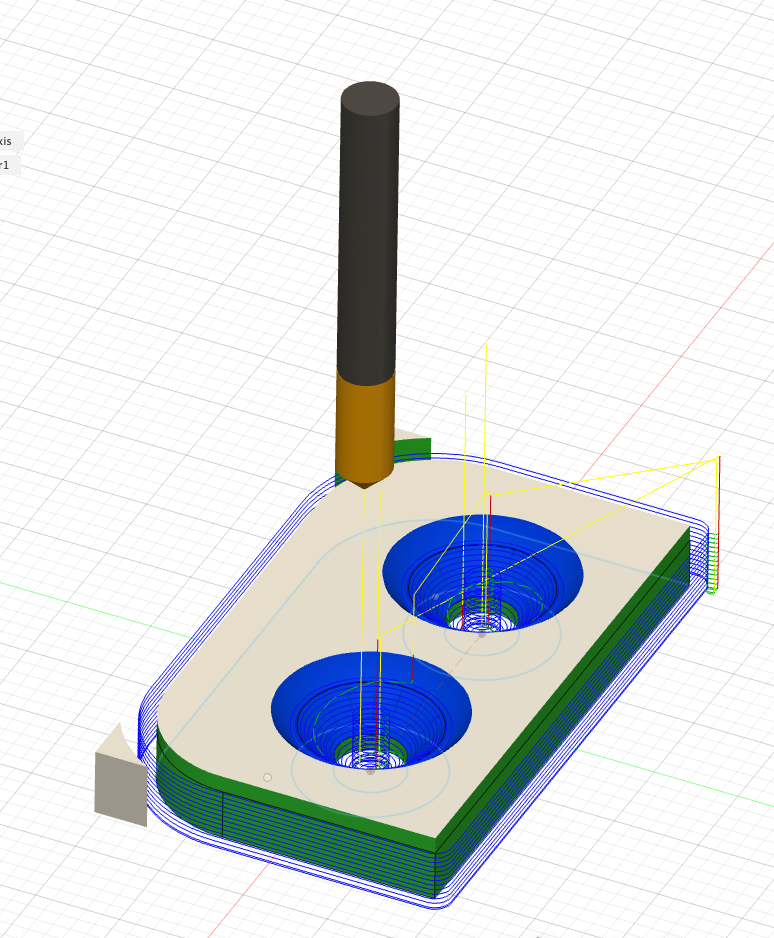Click the helical lead-in toolpath at right edge

tap(712, 565)
